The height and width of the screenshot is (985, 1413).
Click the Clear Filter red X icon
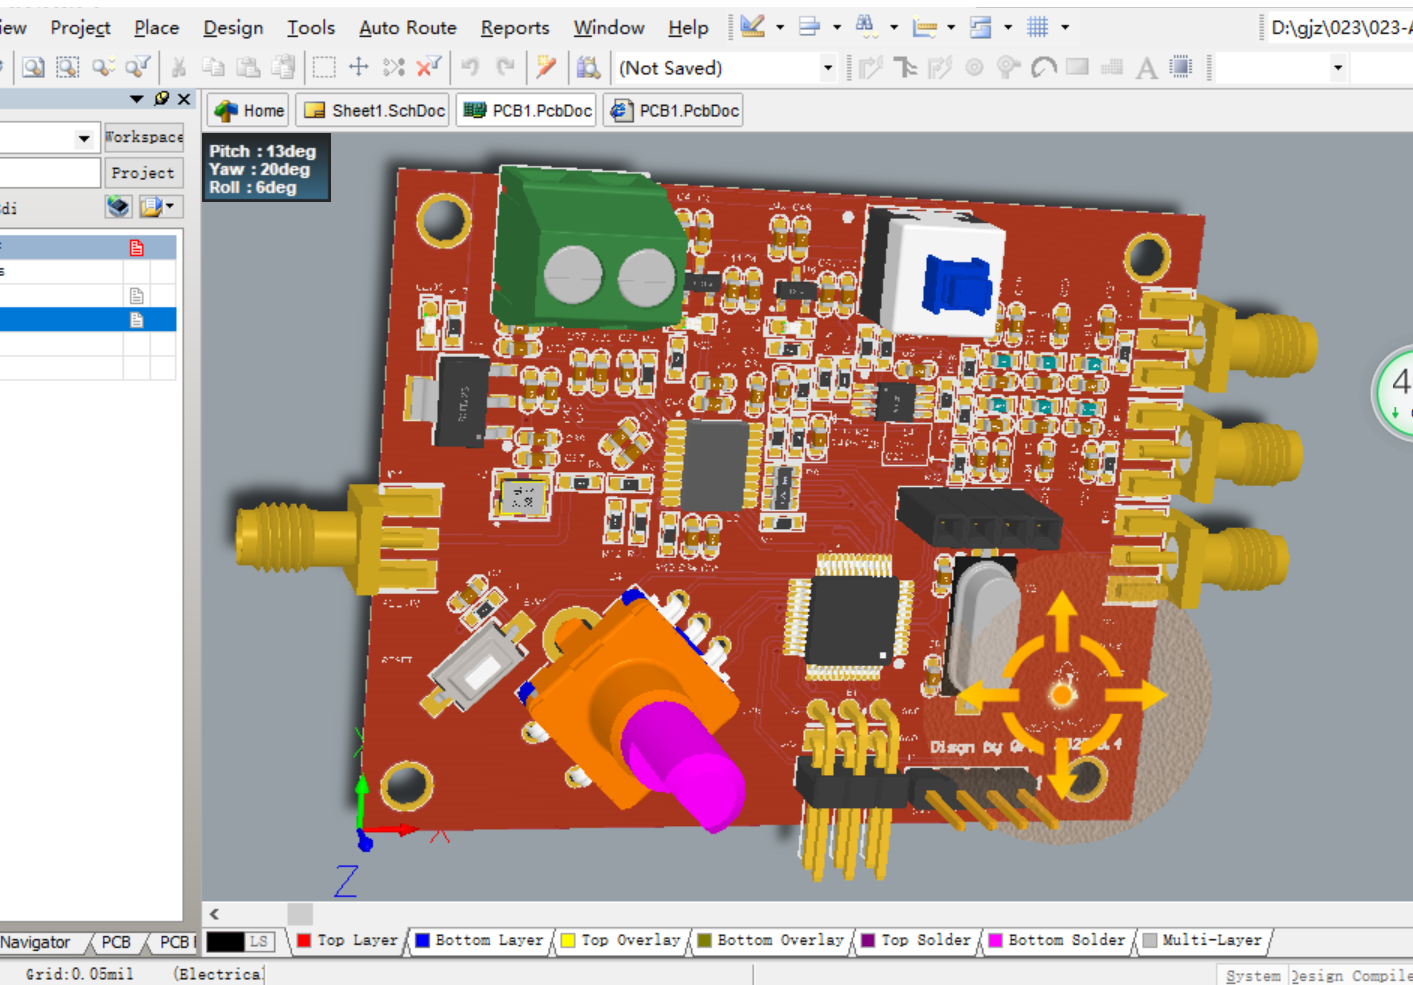coord(429,68)
